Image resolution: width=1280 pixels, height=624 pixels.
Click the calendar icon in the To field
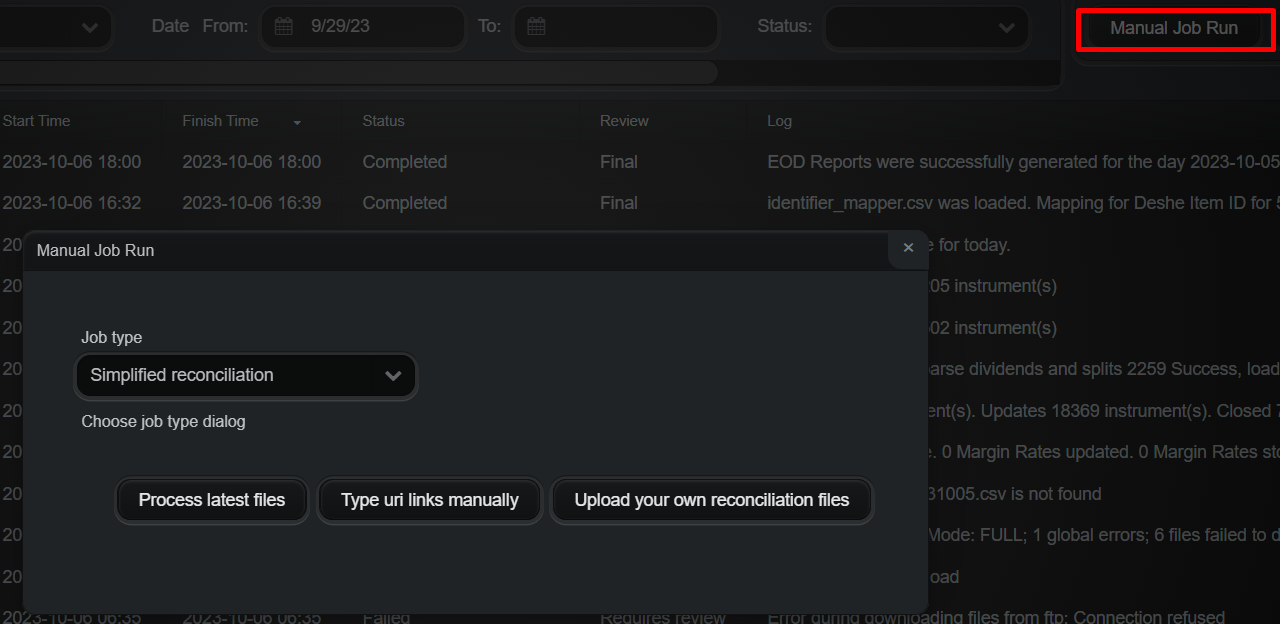536,27
